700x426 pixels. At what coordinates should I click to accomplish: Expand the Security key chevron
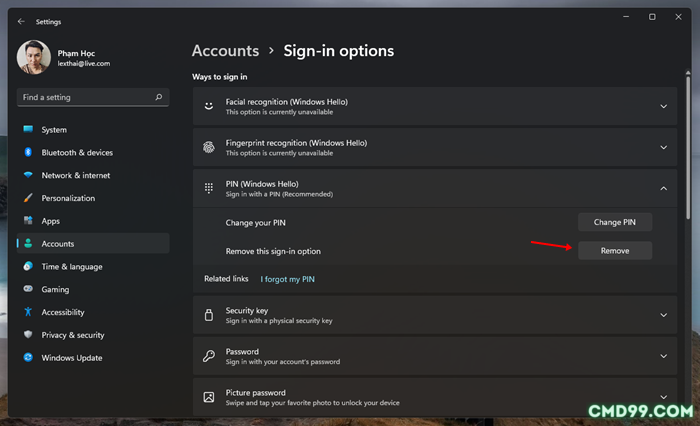[663, 315]
